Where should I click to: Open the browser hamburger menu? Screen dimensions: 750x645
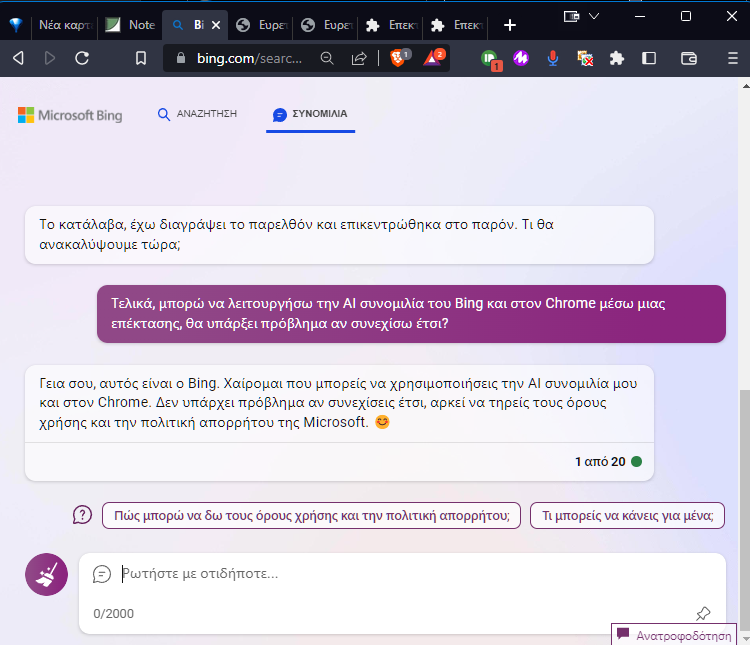coord(732,58)
